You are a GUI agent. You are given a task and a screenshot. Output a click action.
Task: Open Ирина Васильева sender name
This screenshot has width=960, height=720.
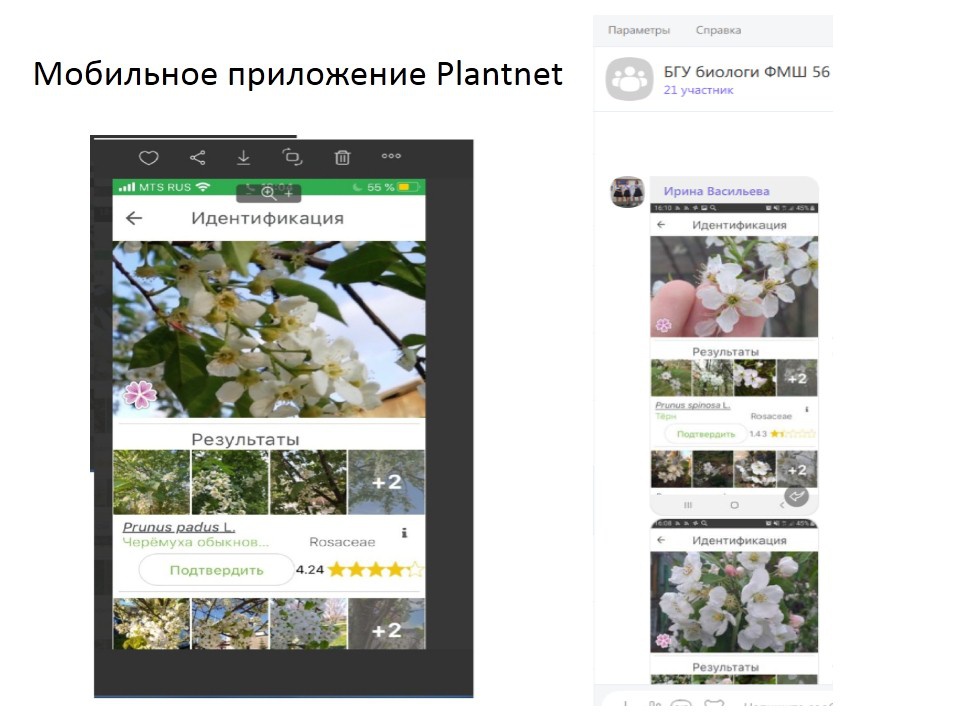point(716,191)
